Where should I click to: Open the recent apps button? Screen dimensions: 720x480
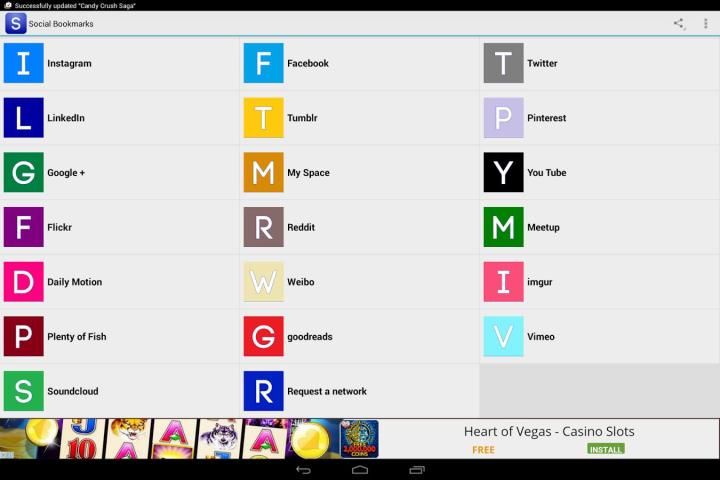pyautogui.click(x=417, y=470)
